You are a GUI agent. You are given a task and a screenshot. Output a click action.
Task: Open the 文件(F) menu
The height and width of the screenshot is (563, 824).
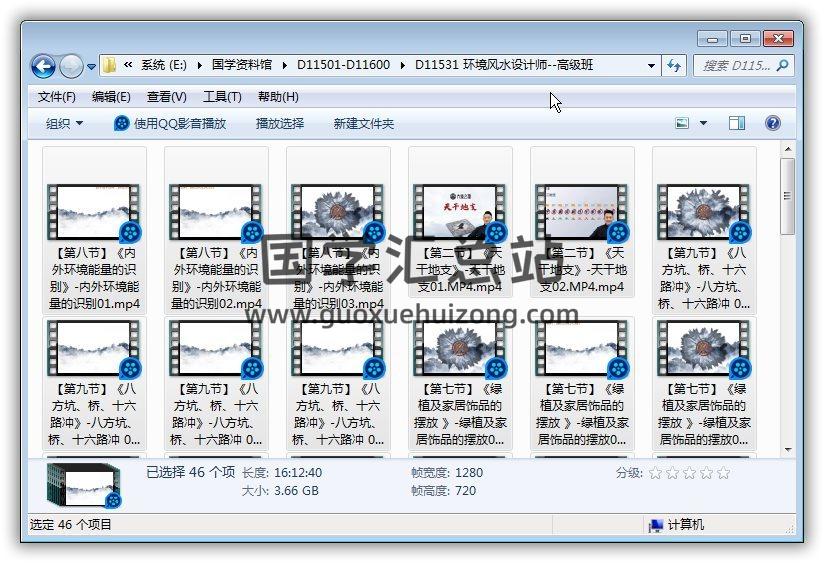(57, 97)
